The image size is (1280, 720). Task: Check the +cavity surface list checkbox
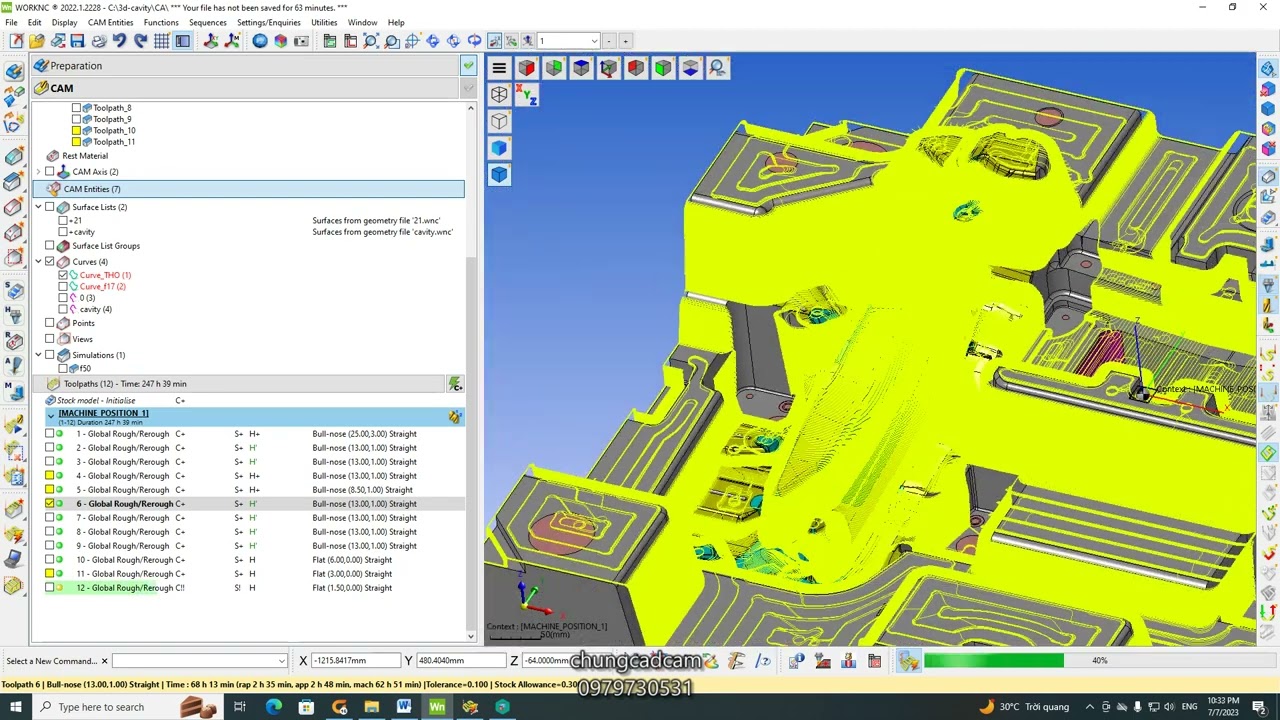(x=63, y=232)
